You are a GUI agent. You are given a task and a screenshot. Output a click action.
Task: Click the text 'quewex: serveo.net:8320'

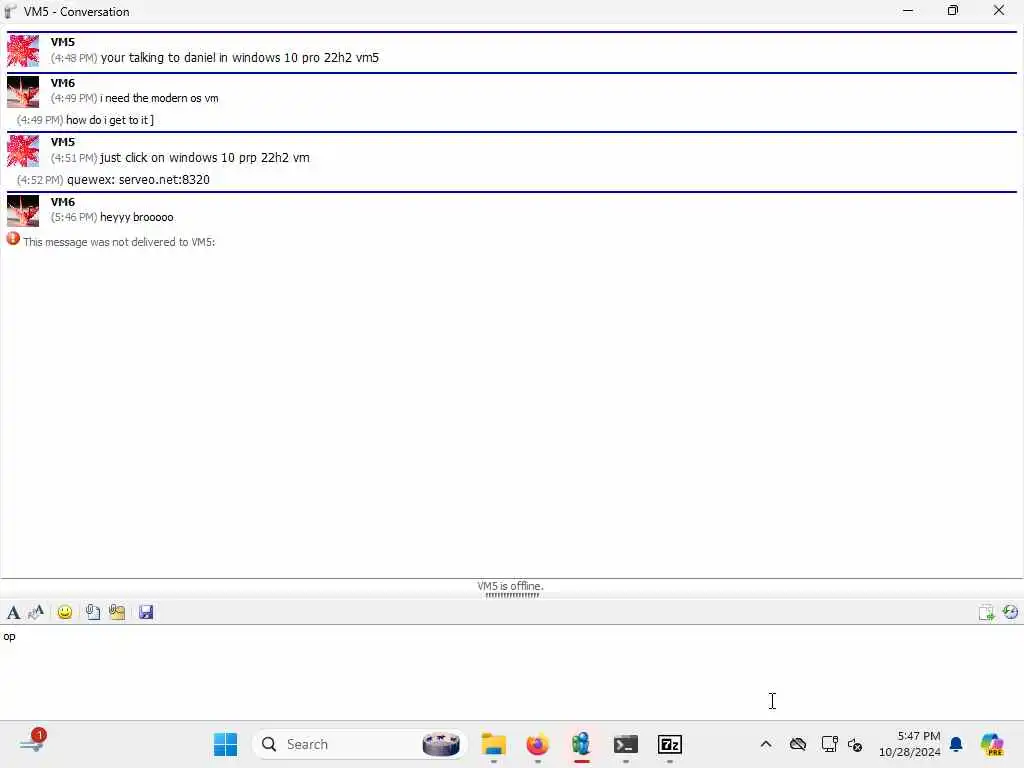click(x=138, y=180)
